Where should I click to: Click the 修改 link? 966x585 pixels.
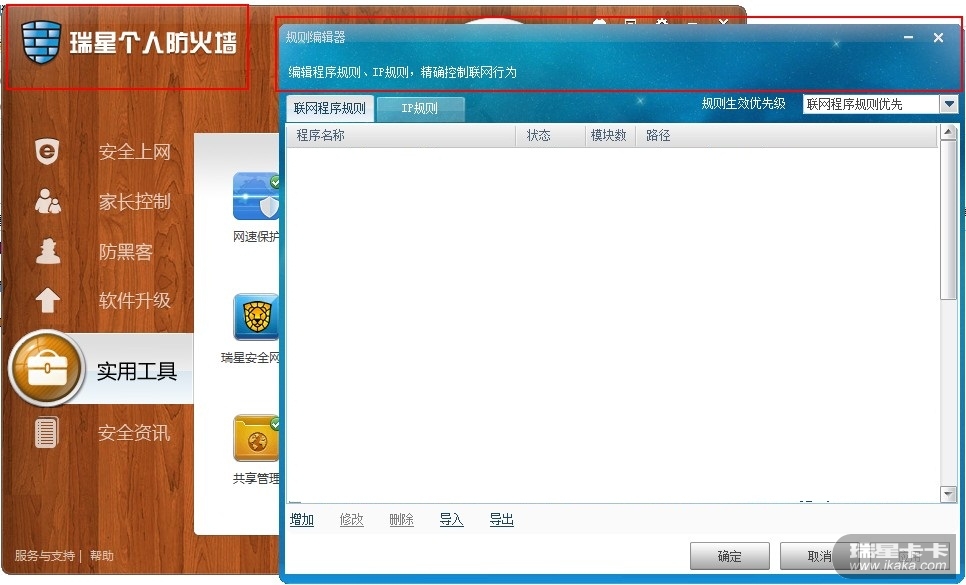(352, 520)
